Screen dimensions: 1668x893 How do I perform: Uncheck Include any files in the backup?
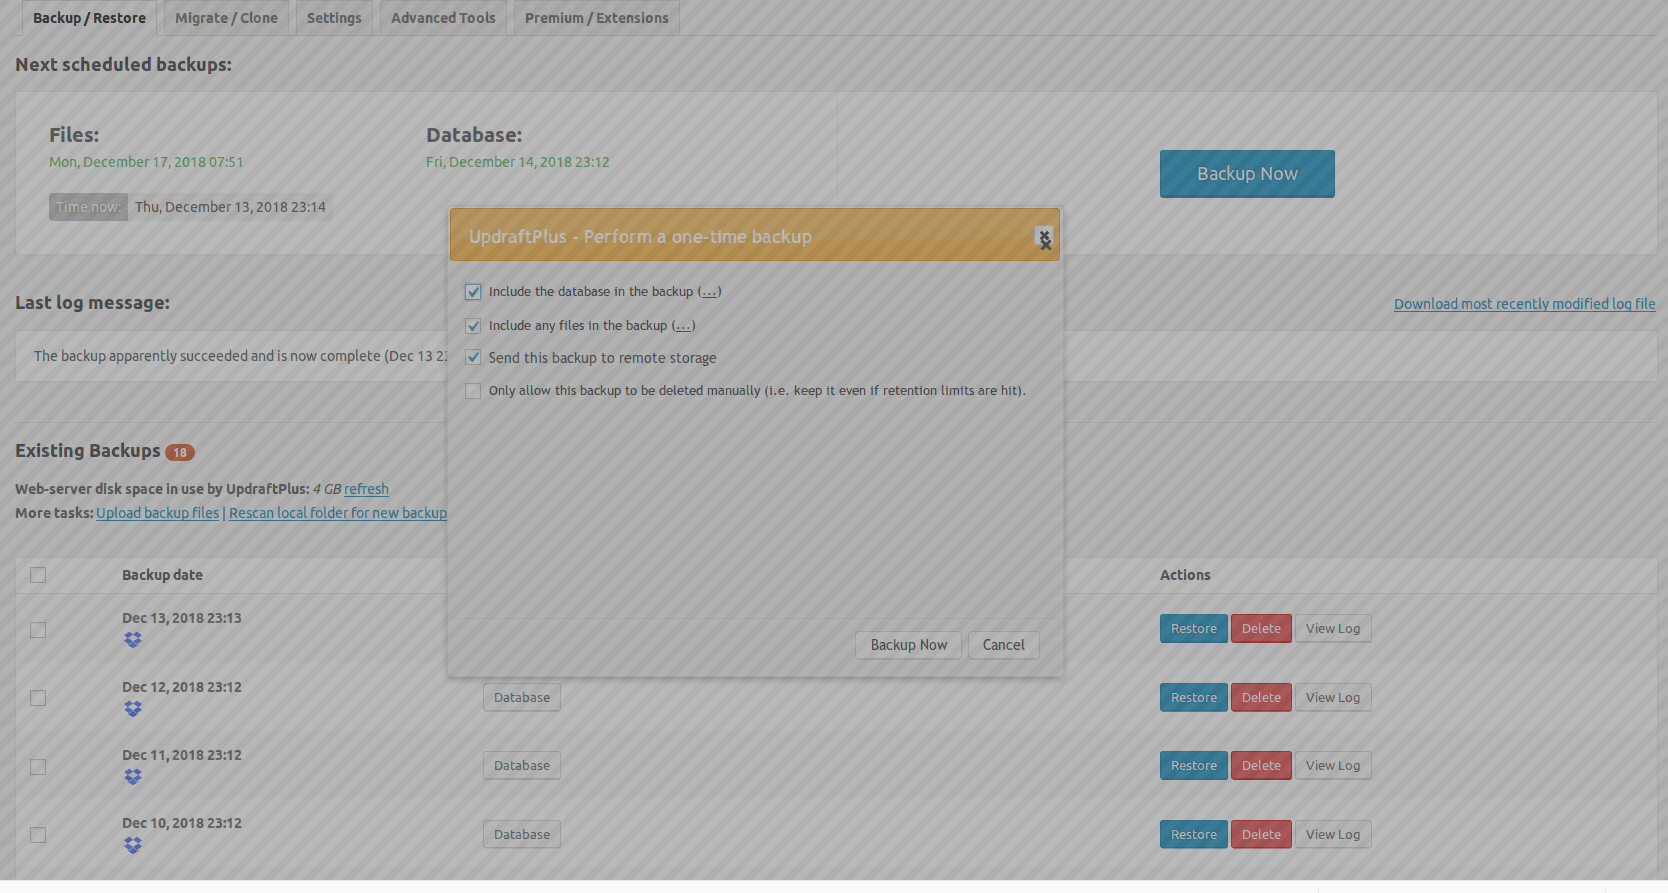point(473,326)
